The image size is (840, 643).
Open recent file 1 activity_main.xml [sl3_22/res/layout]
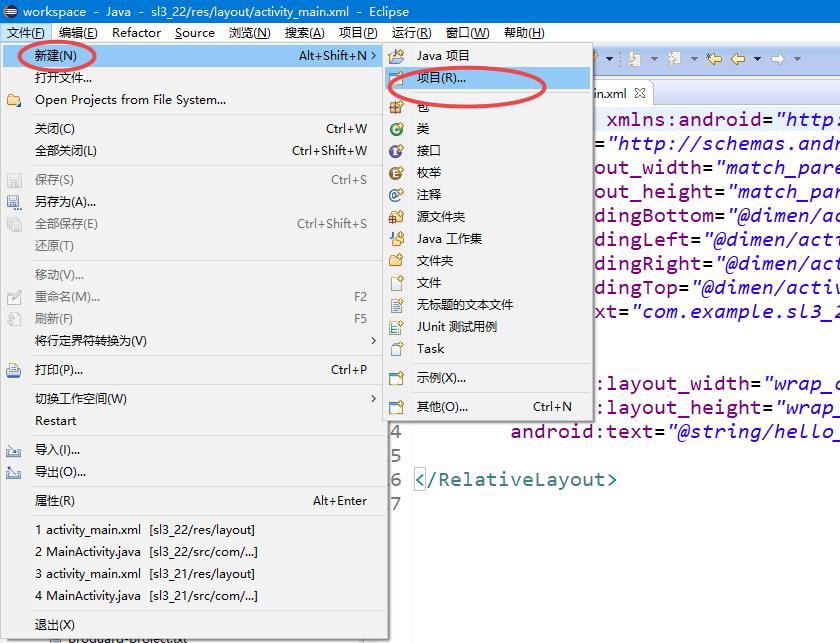pyautogui.click(x=192, y=530)
